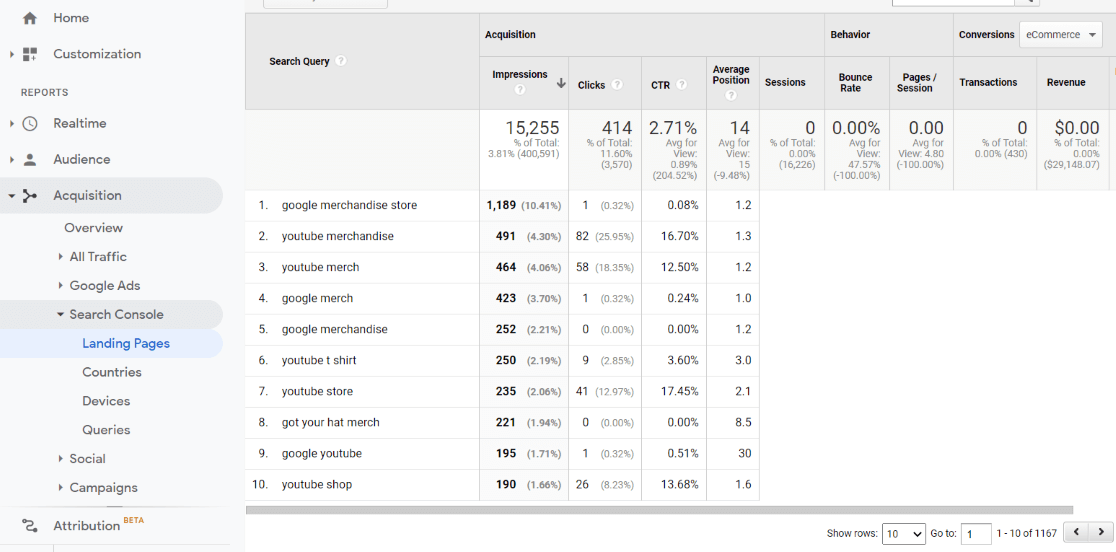Click the Home navigation item
The width and height of the screenshot is (1116, 552).
point(71,18)
